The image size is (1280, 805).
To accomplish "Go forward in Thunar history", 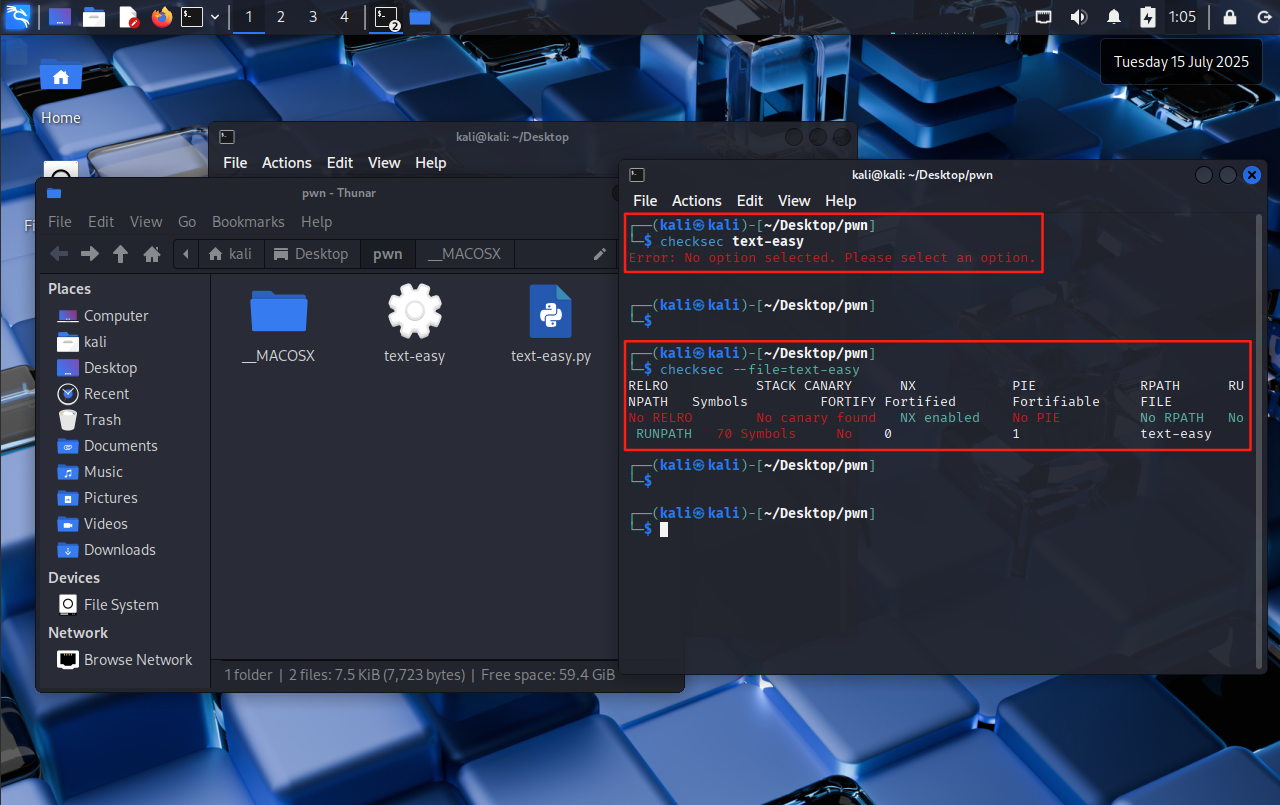I will point(90,254).
